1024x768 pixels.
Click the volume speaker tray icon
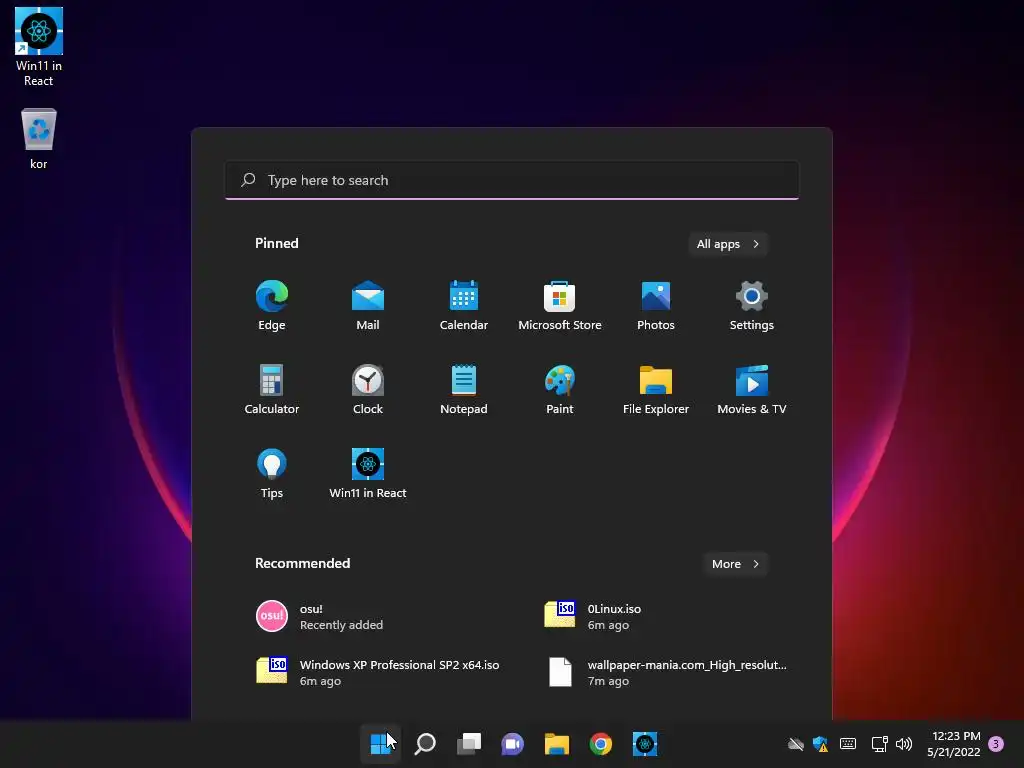pyautogui.click(x=904, y=744)
